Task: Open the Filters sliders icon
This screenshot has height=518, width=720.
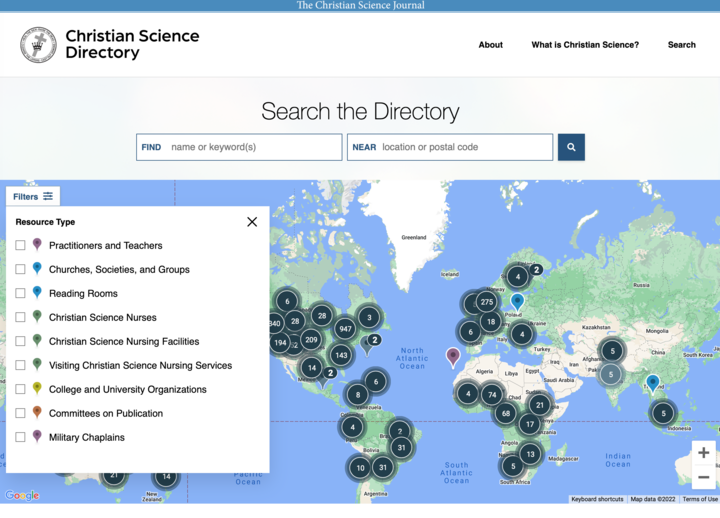Action: tap(48, 196)
